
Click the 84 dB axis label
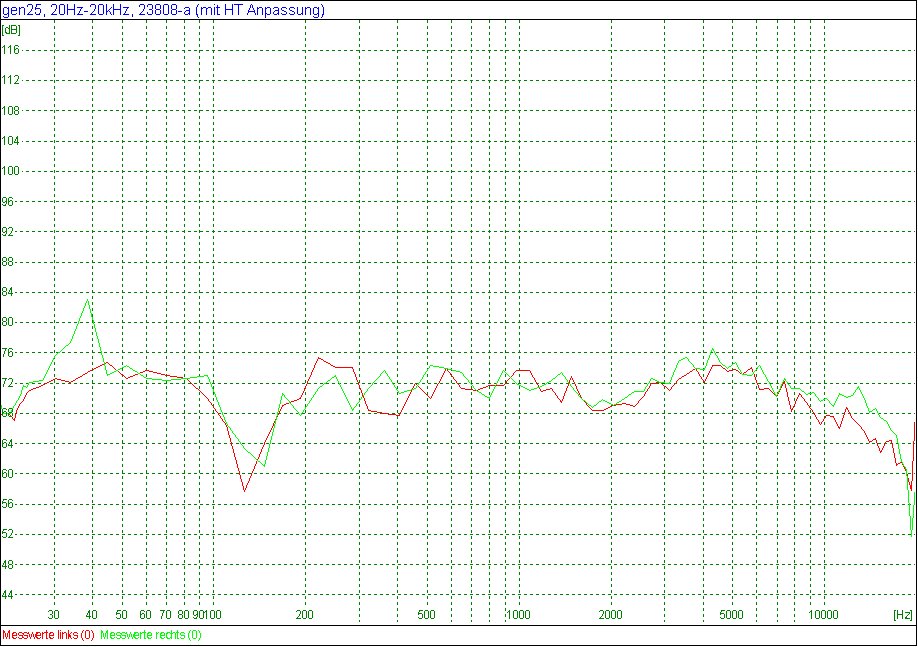(x=8, y=292)
